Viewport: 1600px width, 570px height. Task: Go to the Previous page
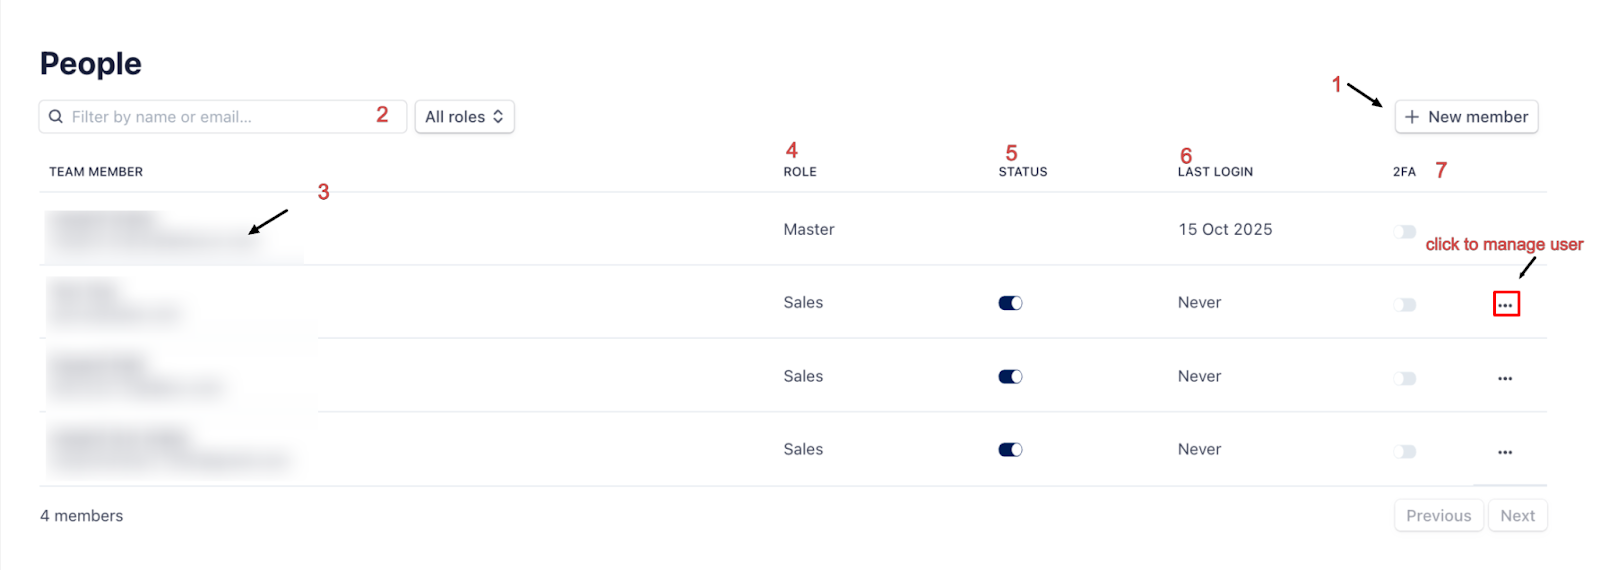pos(1438,516)
